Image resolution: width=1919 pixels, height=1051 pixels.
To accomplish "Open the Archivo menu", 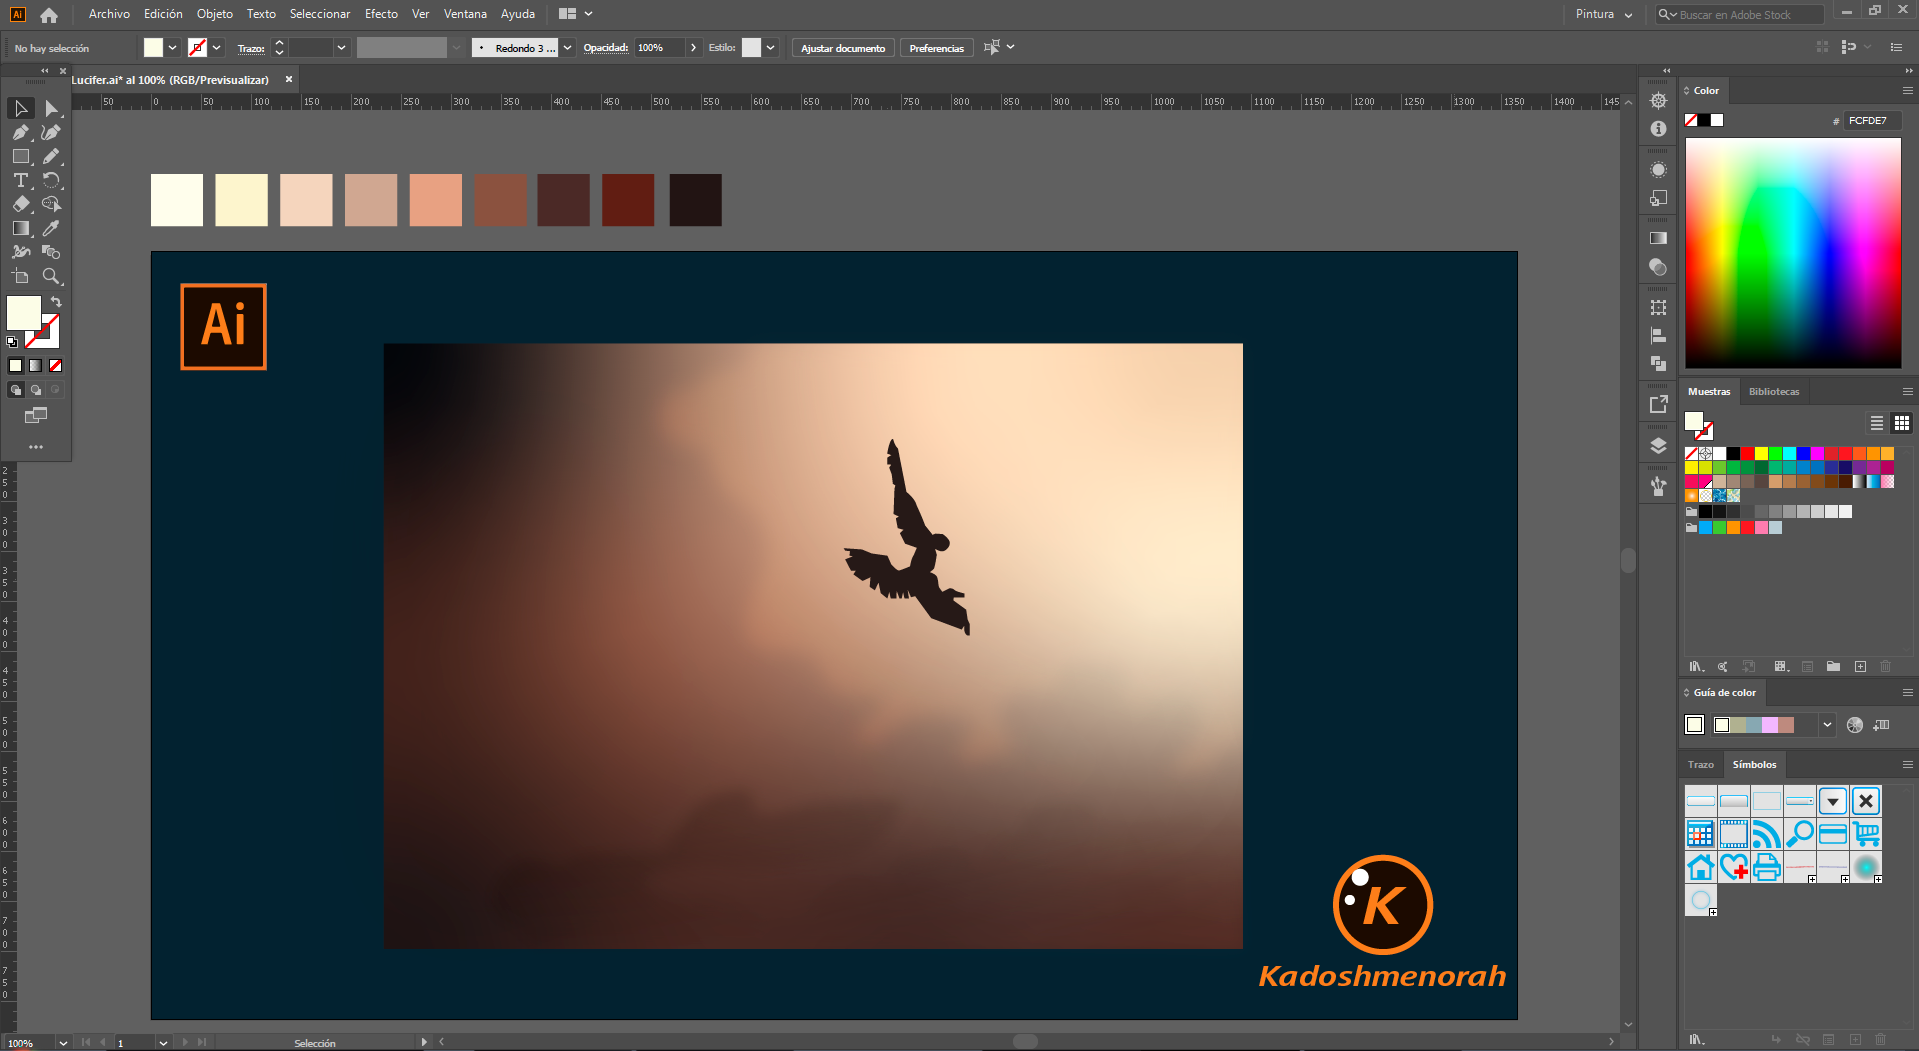I will (x=109, y=14).
